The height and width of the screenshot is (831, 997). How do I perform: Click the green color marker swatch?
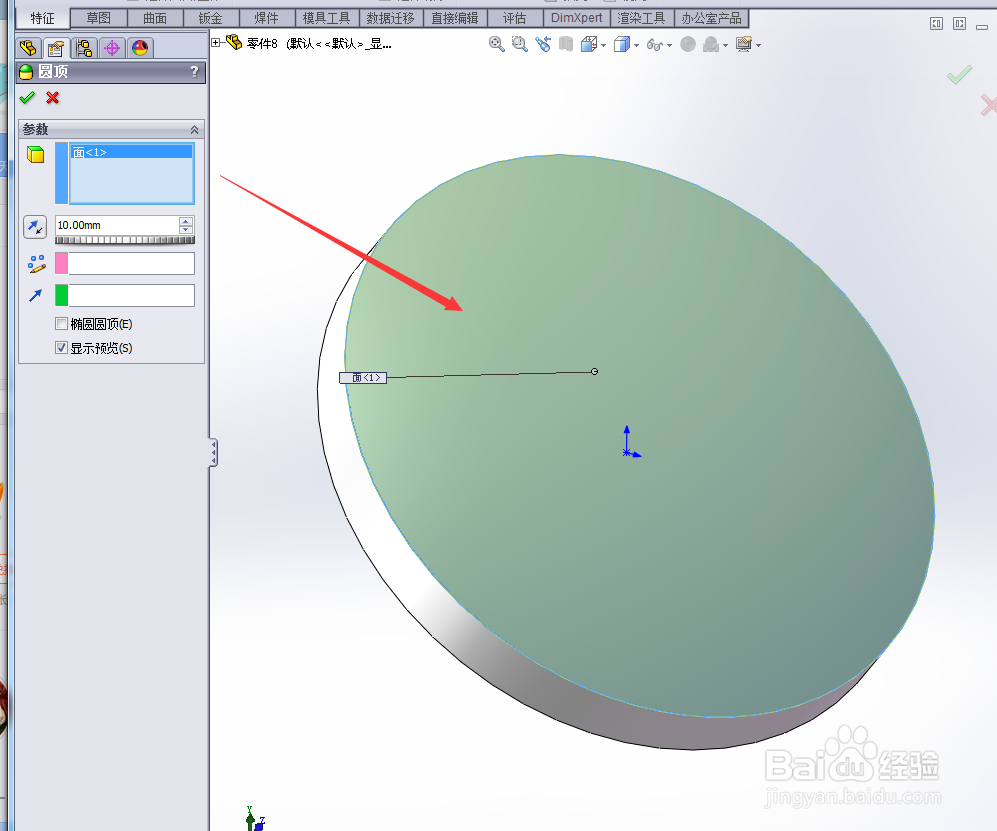62,296
